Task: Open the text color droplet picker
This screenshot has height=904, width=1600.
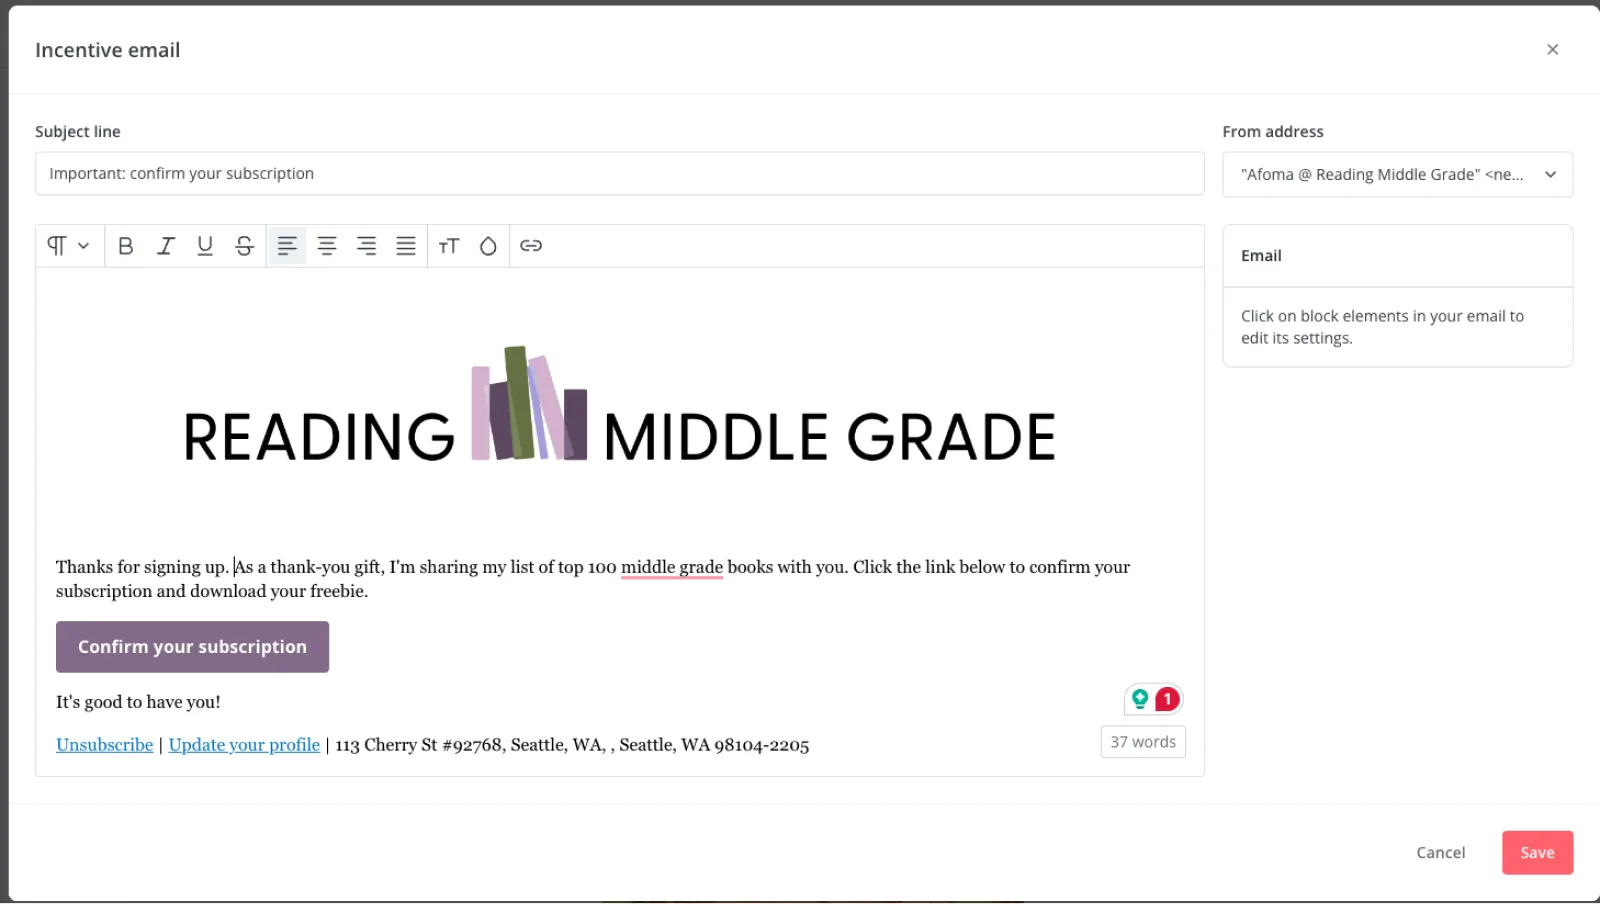Action: coord(488,246)
